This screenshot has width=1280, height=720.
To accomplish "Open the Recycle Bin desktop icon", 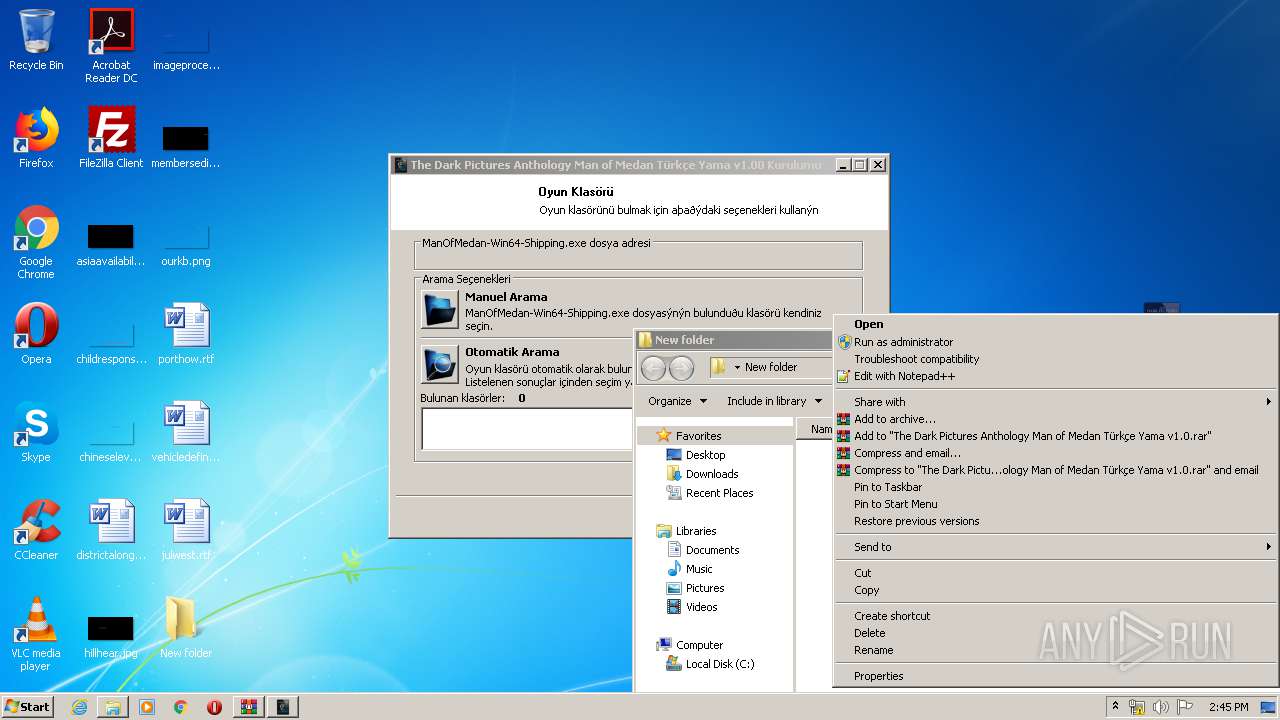I will coord(36,40).
